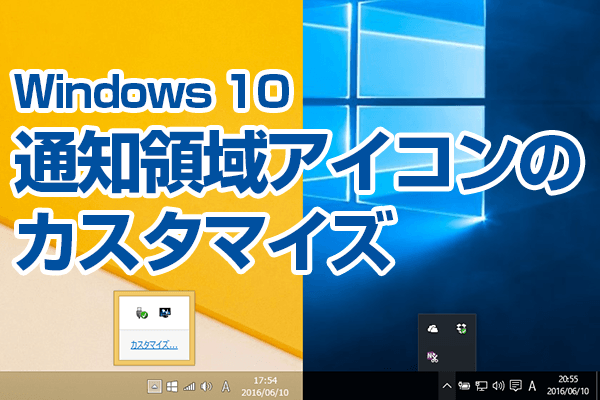Viewport: 600px width, 400px height.
Task: Open the OneDrive cloud icon
Action: 433,328
